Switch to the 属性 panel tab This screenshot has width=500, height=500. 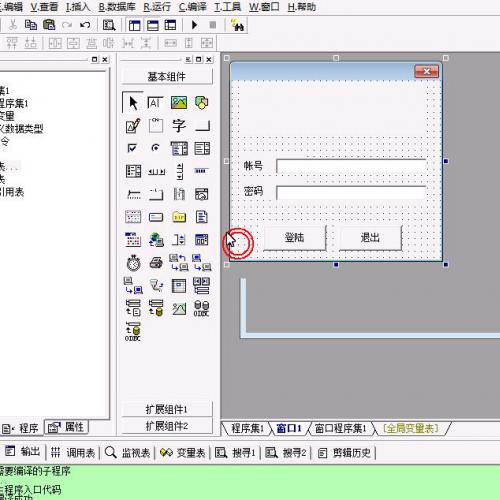click(x=66, y=427)
